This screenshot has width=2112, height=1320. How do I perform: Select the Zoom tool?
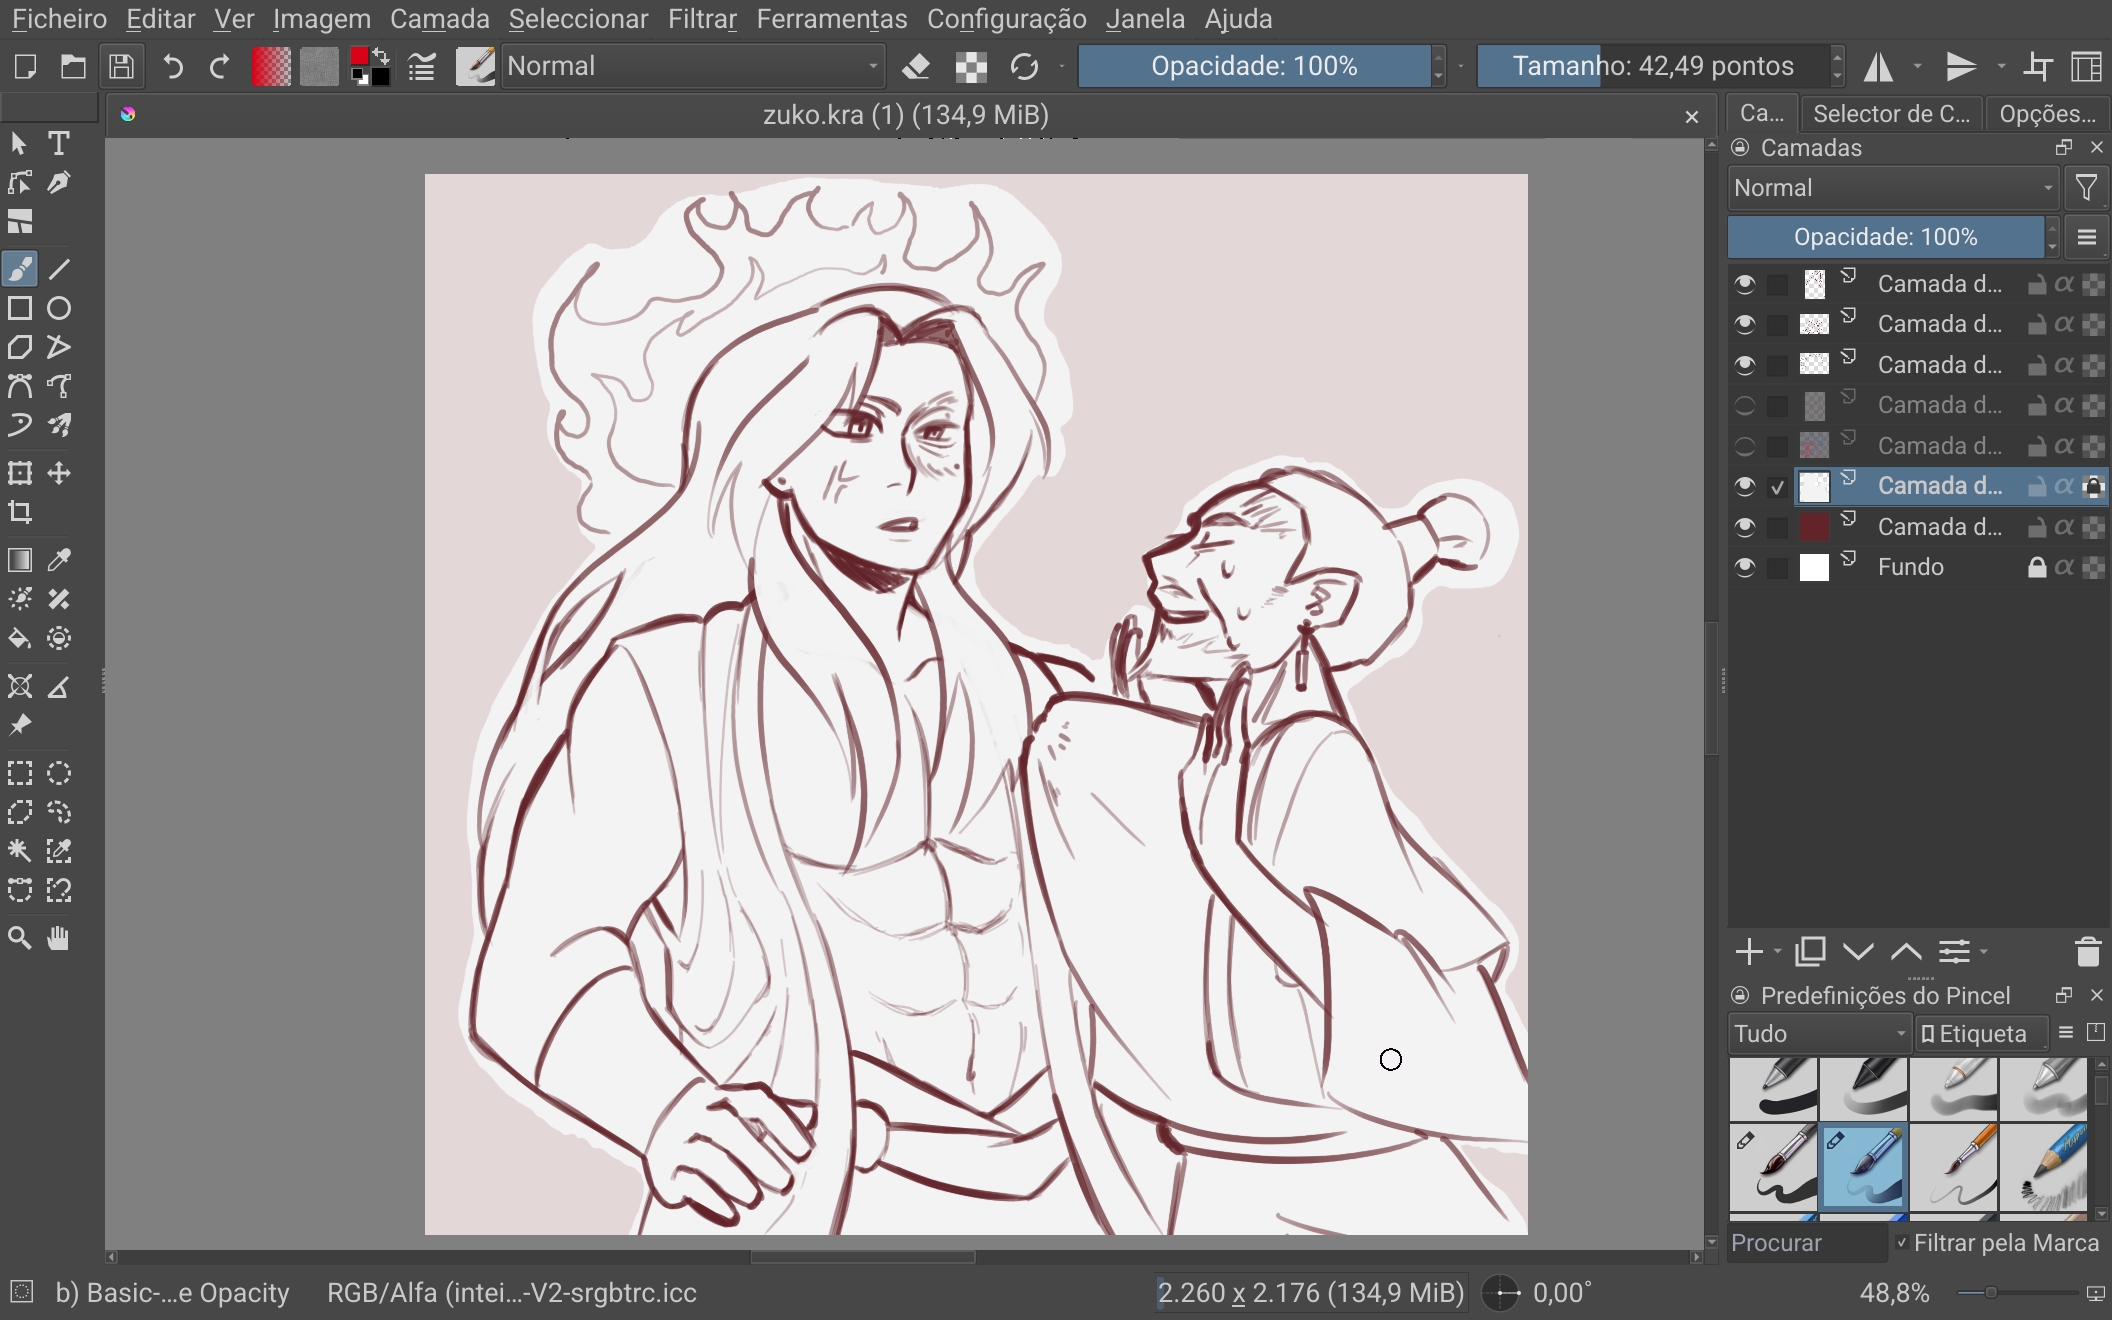pyautogui.click(x=20, y=938)
